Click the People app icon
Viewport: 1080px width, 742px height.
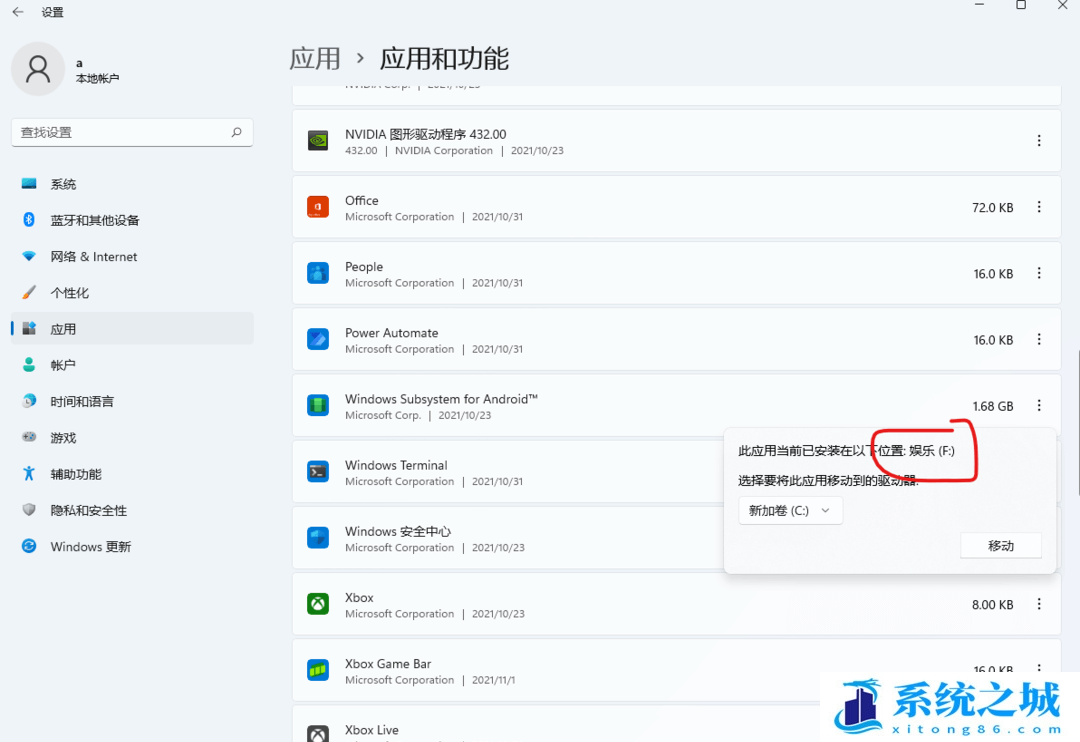pos(318,273)
